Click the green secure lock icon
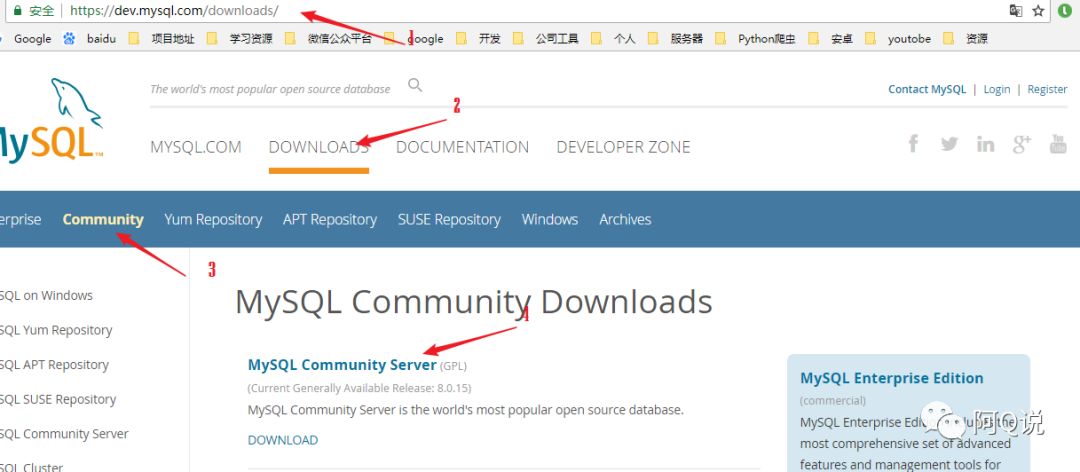1080x472 pixels. pos(18,11)
